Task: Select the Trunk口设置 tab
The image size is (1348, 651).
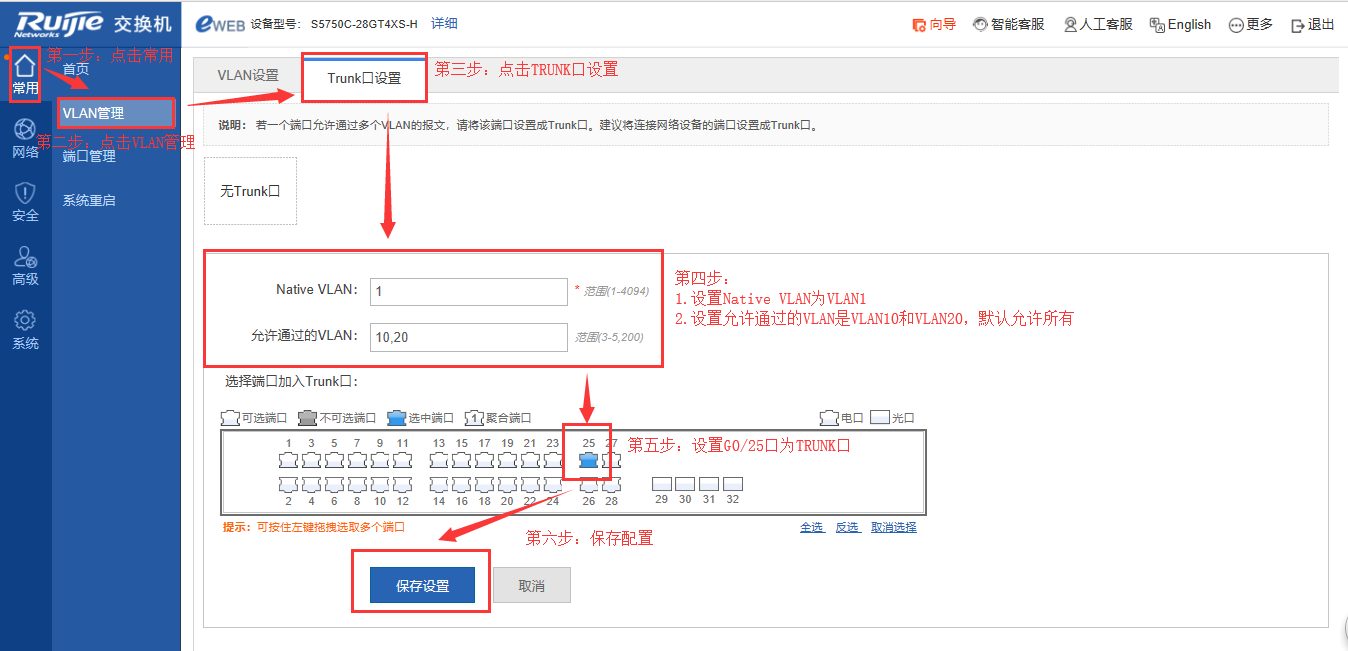Action: tap(364, 78)
